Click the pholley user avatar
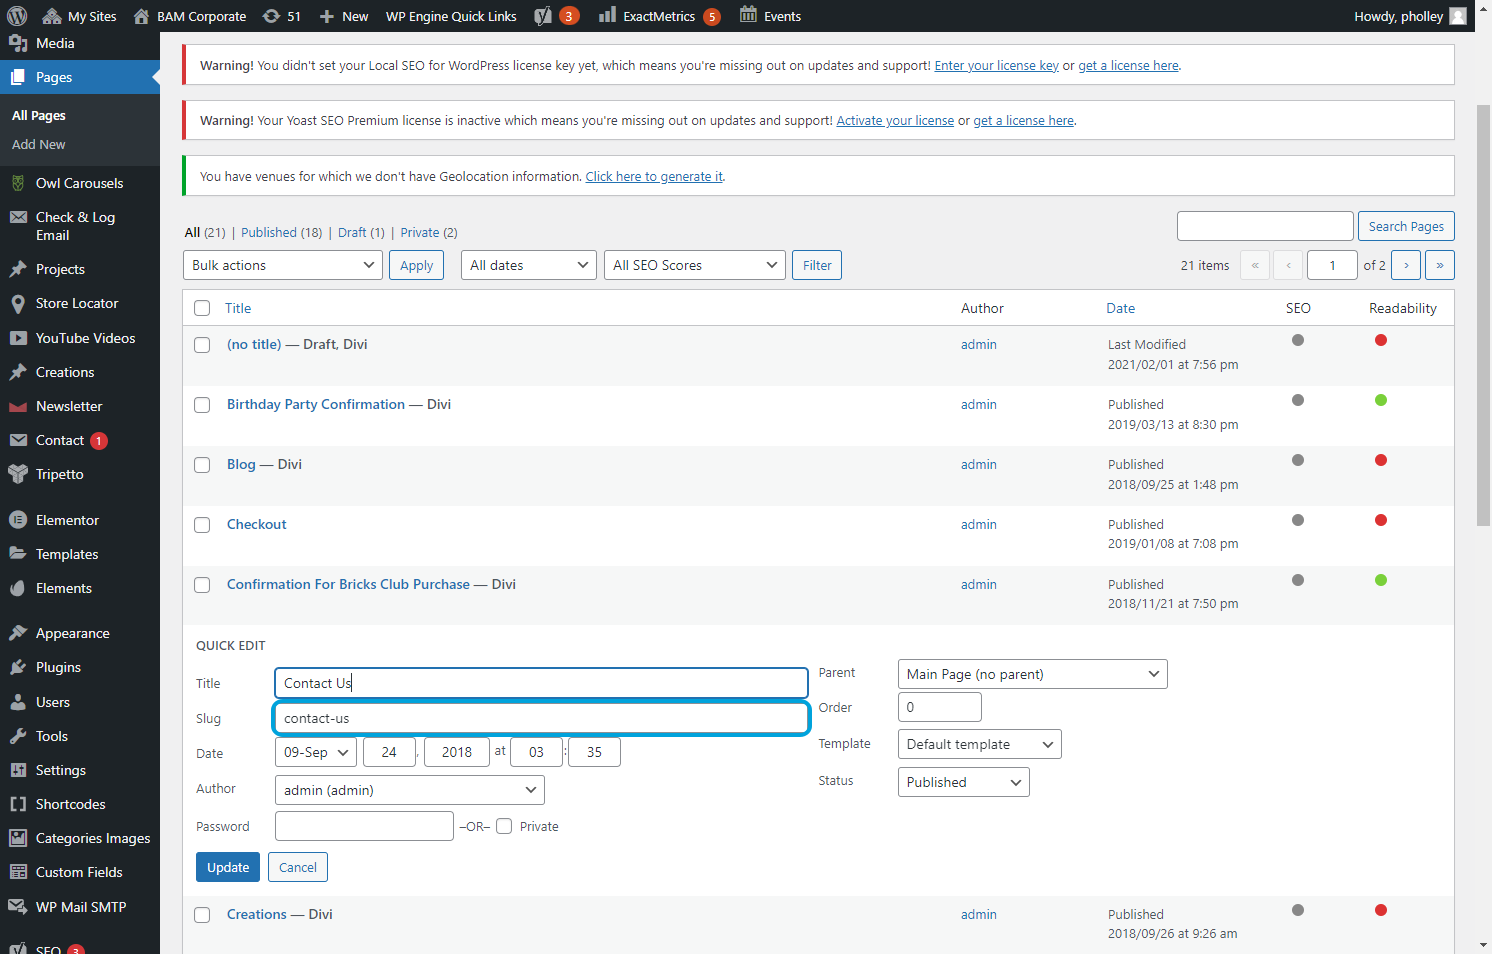Viewport: 1492px width, 954px height. pyautogui.click(x=1458, y=16)
